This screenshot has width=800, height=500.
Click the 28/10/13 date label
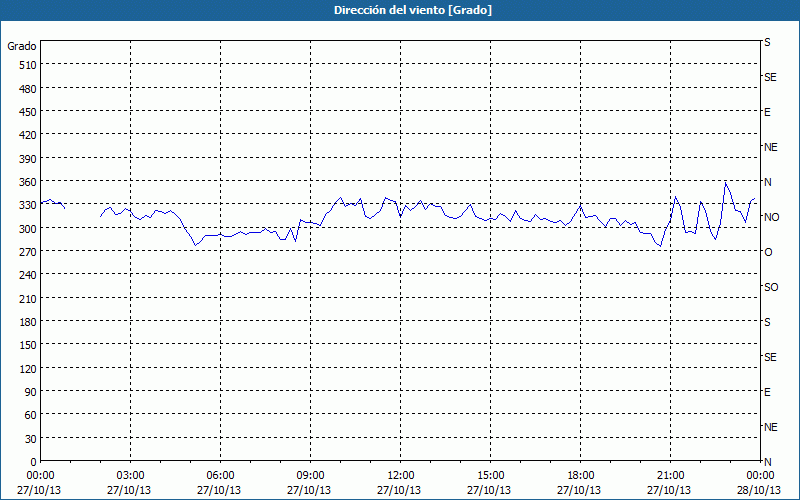760,490
